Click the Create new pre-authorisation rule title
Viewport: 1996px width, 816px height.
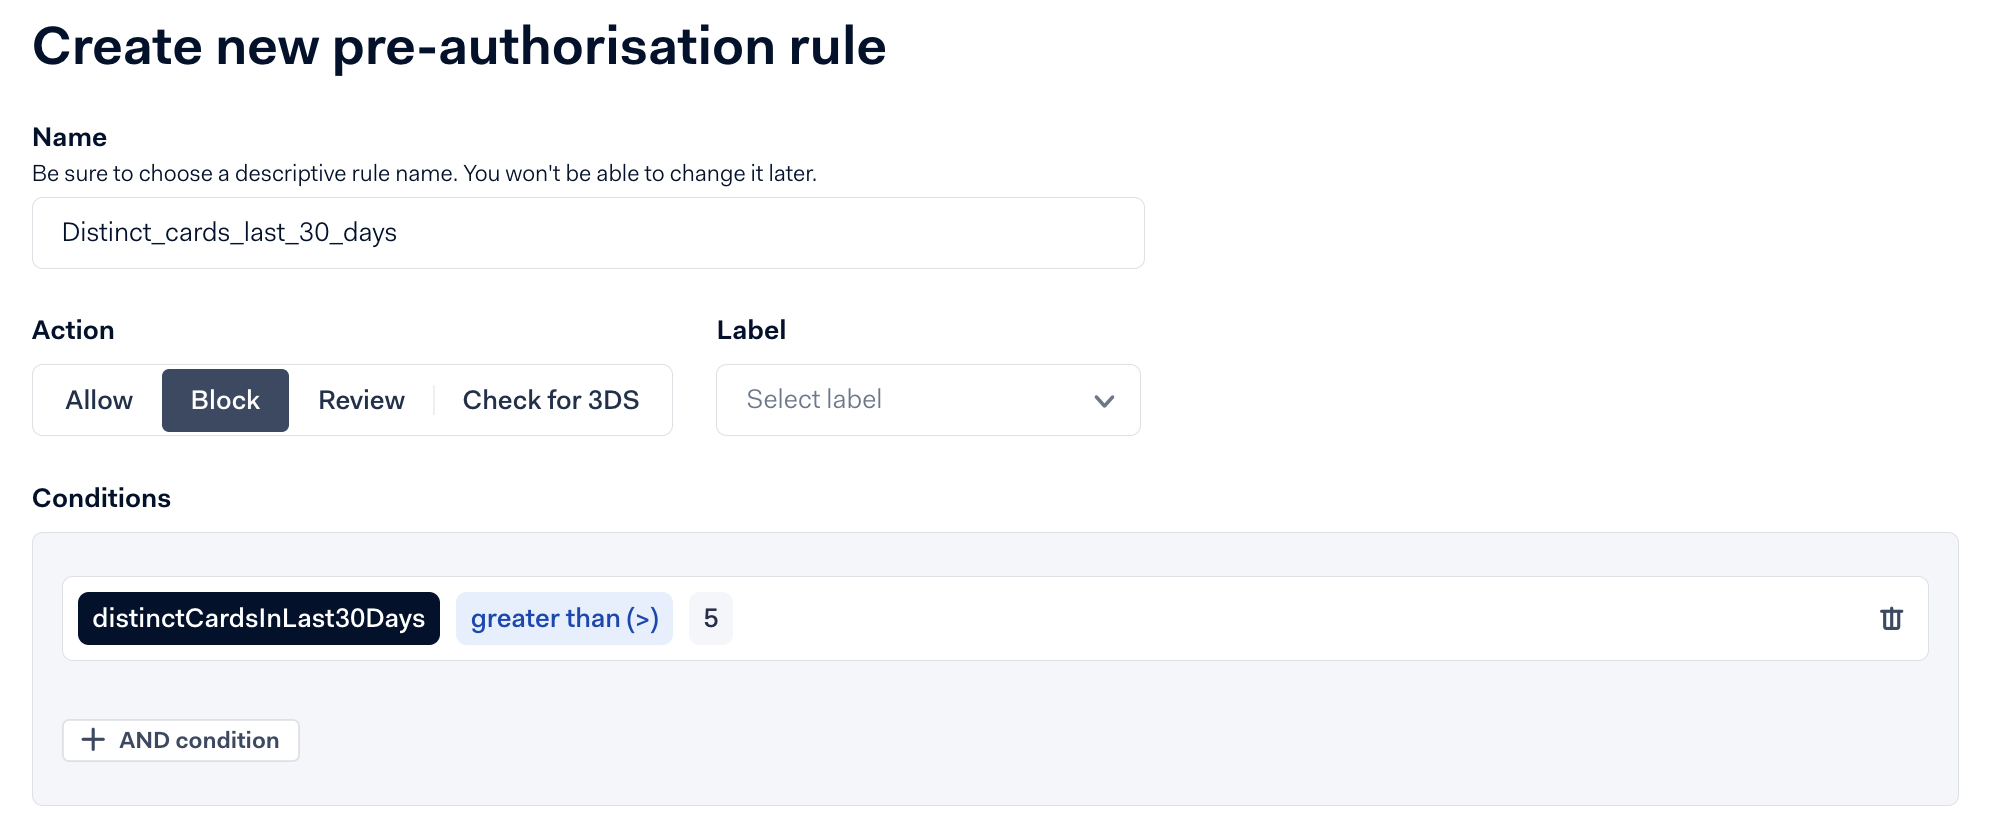coord(459,46)
